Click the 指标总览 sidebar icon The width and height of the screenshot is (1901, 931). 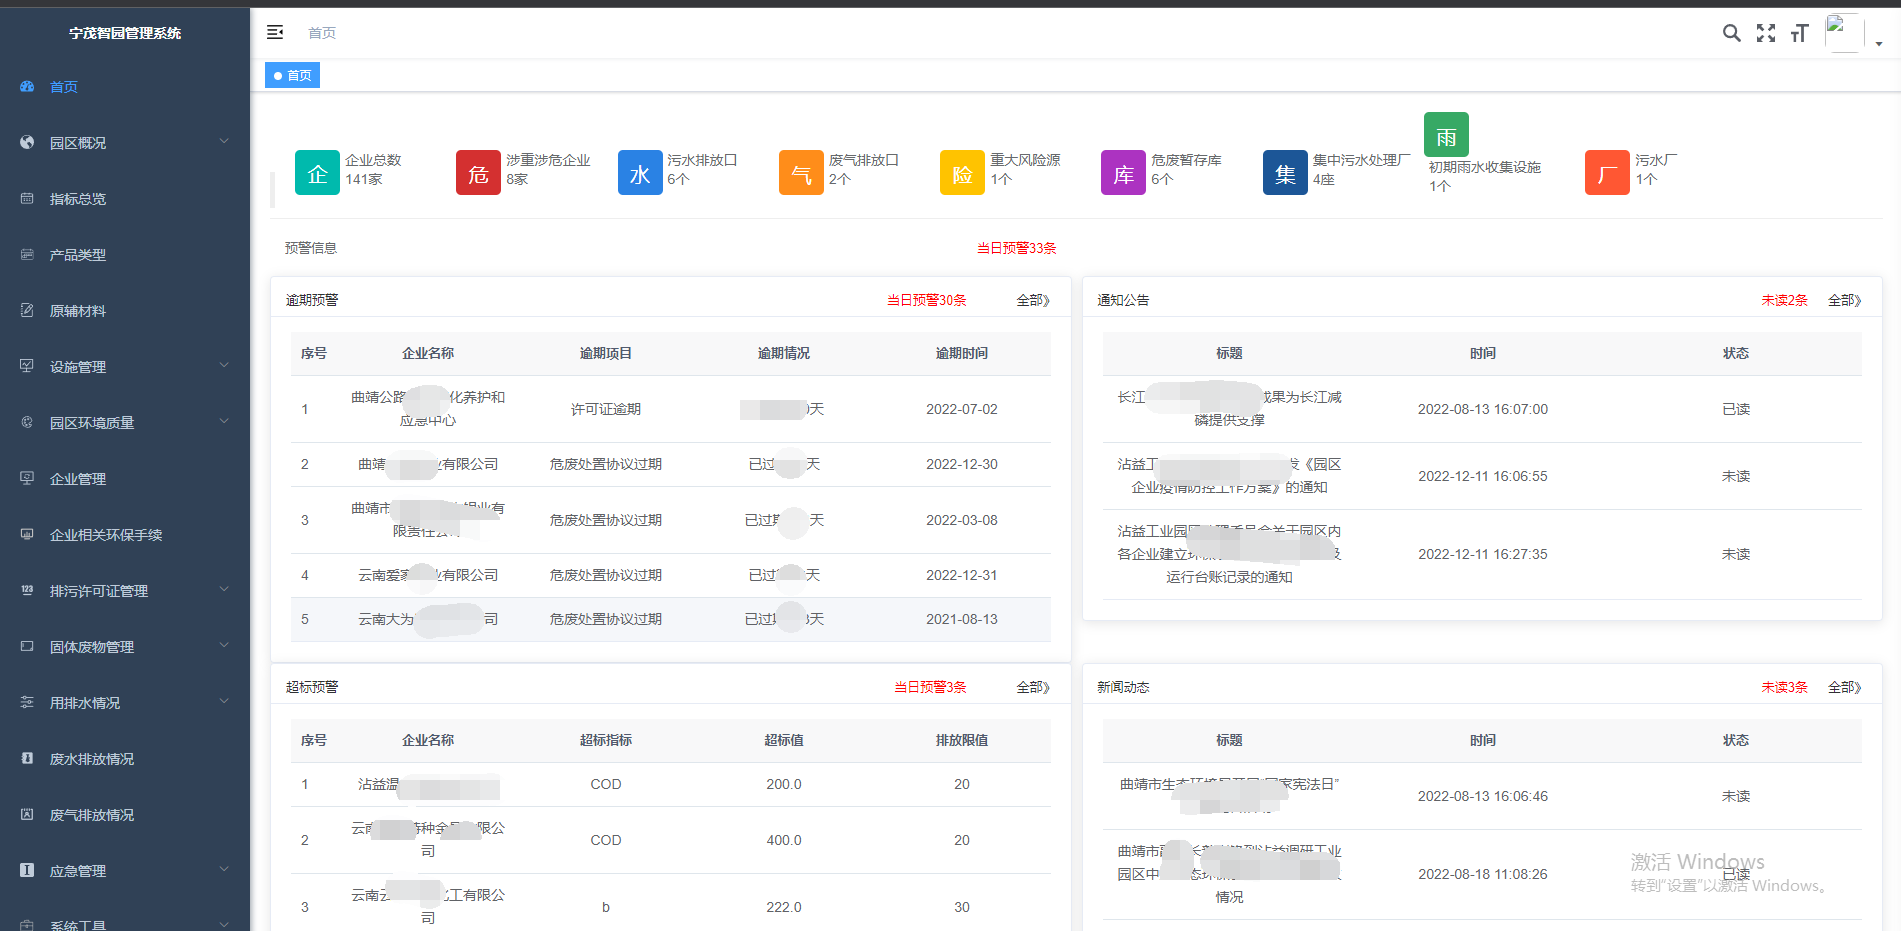click(27, 199)
